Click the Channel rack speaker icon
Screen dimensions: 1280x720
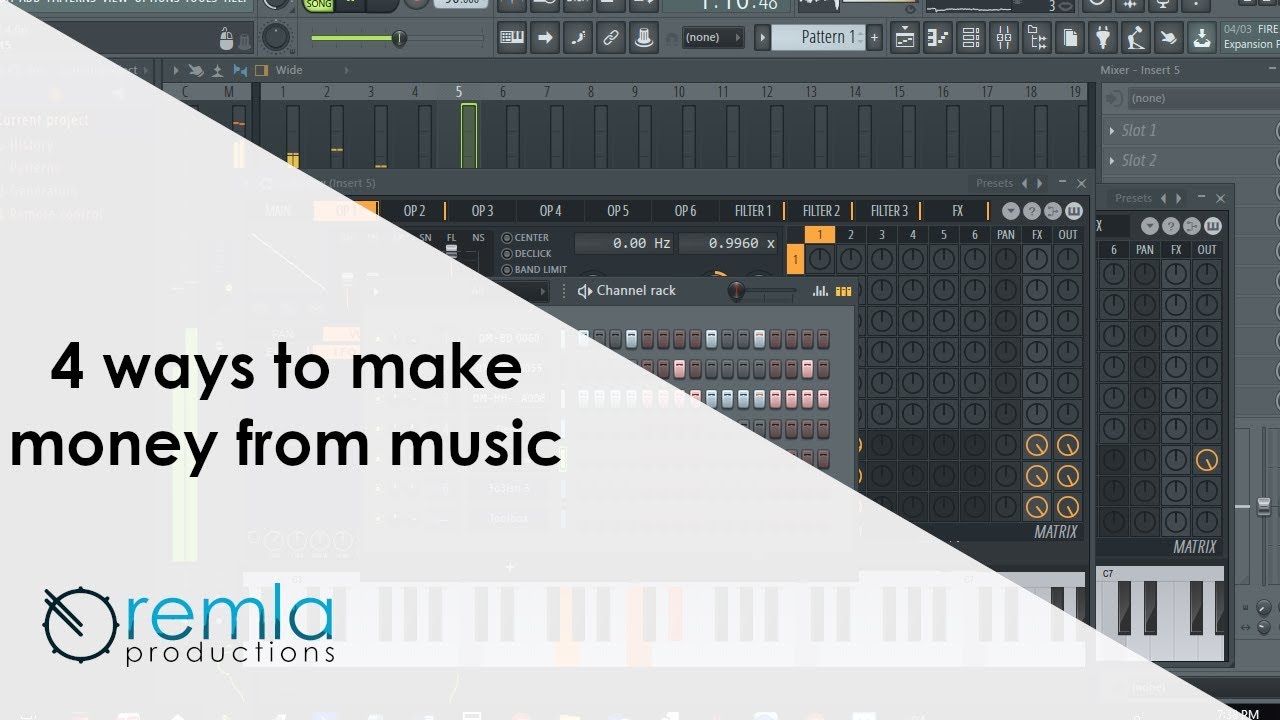(x=585, y=291)
